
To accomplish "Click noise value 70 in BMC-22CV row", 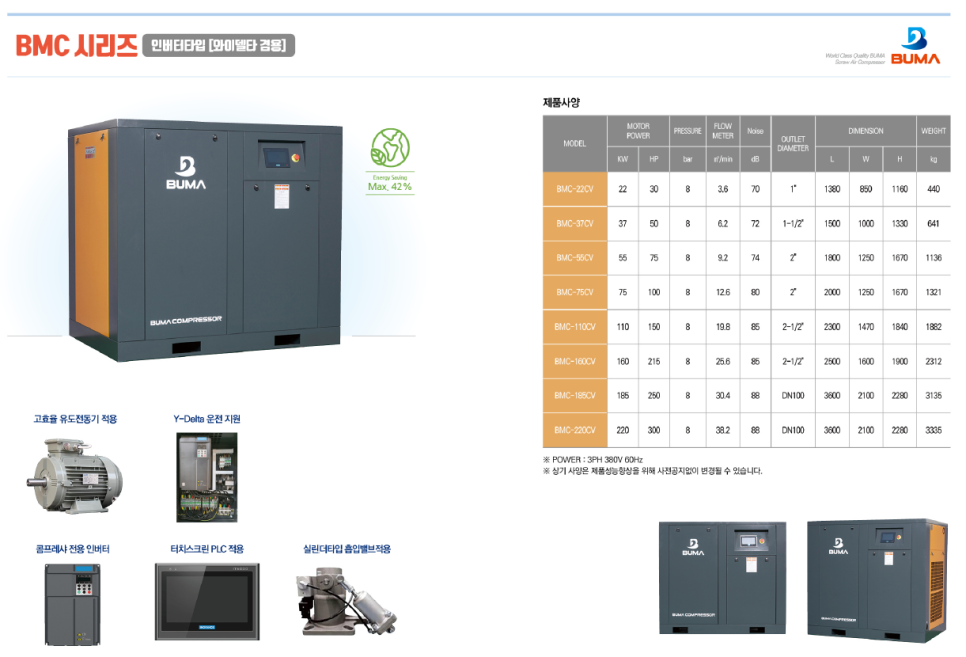I will point(755,189).
